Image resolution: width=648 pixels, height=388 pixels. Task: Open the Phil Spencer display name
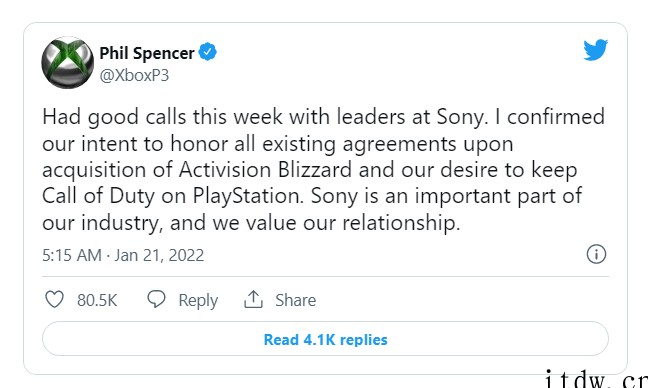tap(147, 53)
